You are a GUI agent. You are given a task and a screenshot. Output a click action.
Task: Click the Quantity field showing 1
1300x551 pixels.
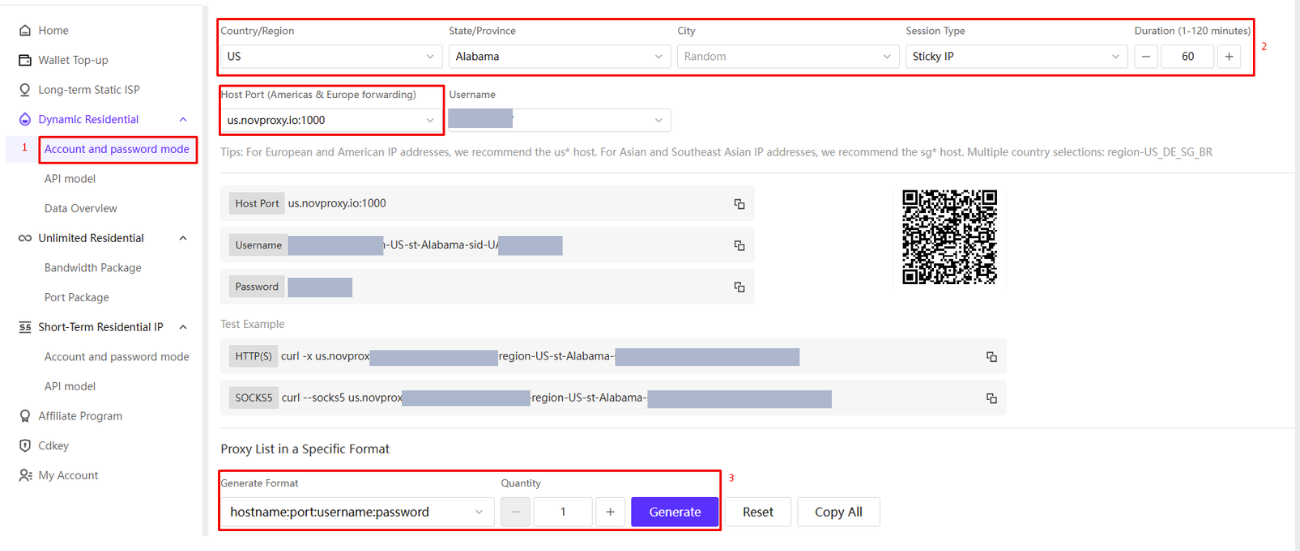(563, 512)
